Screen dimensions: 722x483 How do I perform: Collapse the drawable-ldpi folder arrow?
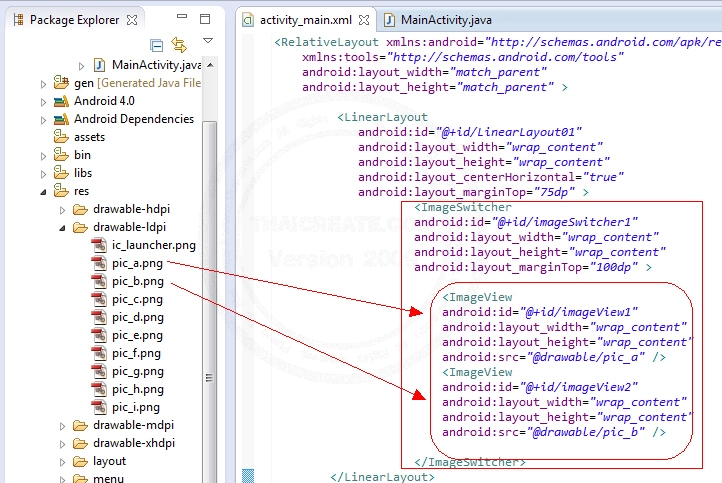(x=63, y=227)
